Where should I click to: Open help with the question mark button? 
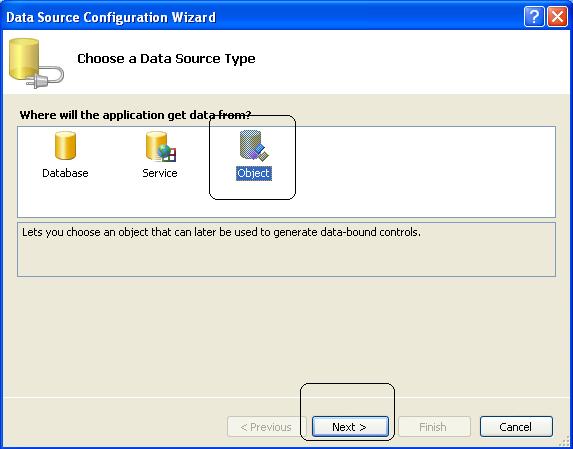coord(534,17)
